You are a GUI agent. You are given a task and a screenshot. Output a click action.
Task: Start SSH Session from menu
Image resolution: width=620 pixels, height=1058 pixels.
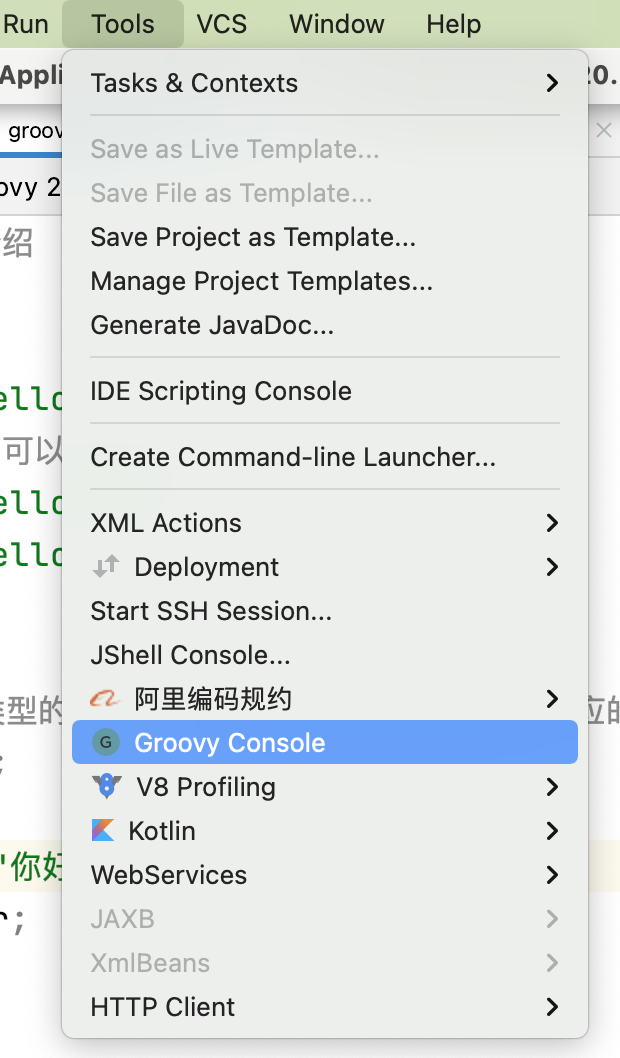coord(211,611)
